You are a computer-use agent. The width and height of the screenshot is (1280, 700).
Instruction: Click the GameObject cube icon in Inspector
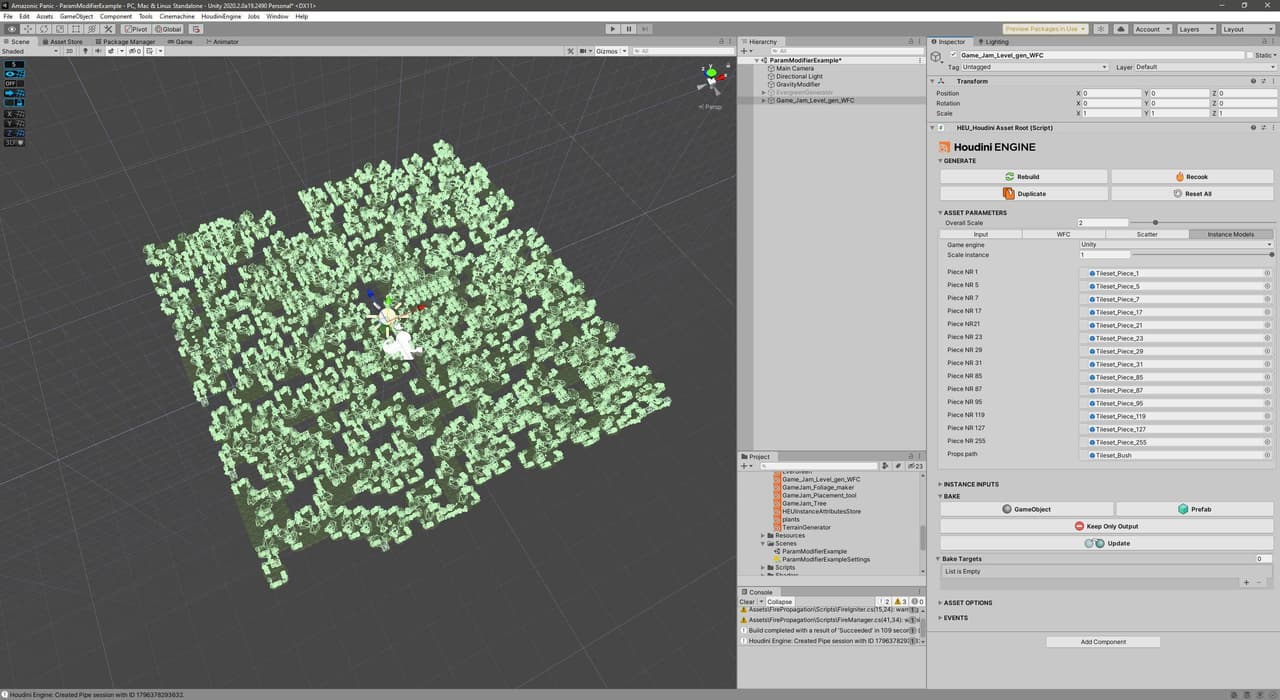(x=937, y=59)
